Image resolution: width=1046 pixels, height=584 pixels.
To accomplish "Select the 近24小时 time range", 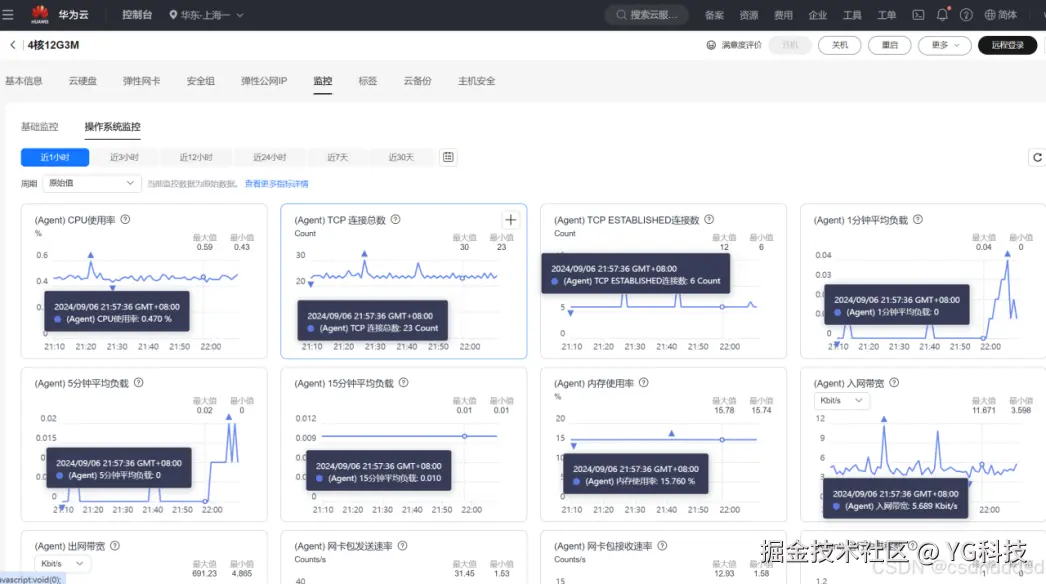I will click(270, 158).
